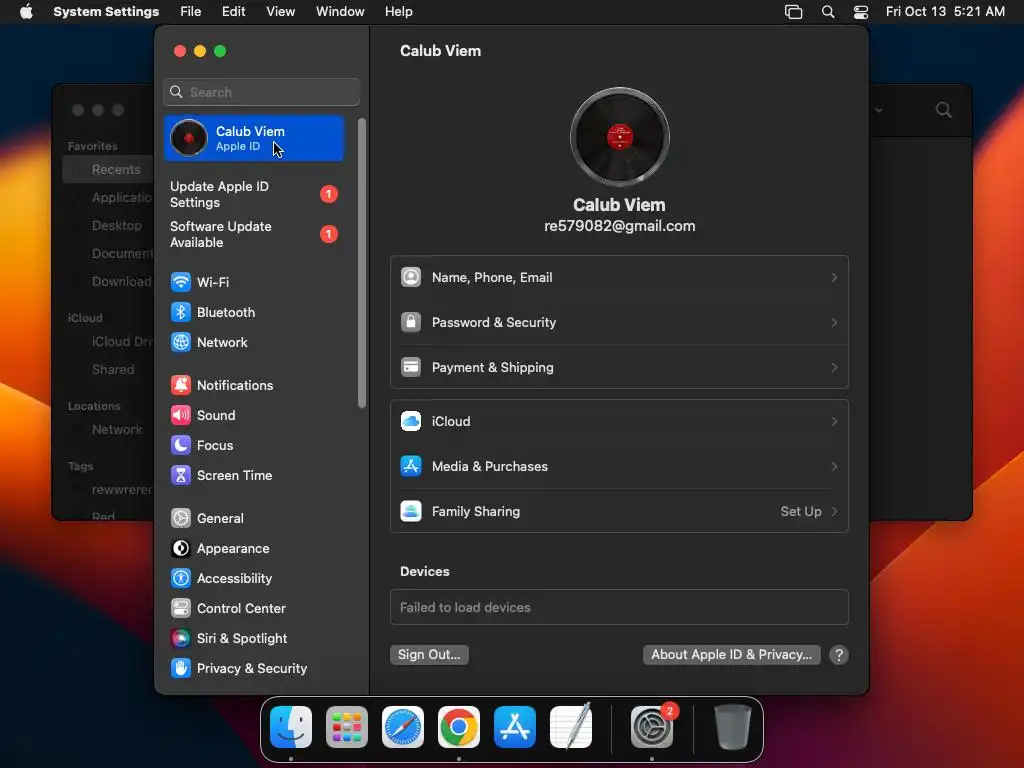
Task: Open Notifications bell icon in sidebar
Action: (x=180, y=385)
